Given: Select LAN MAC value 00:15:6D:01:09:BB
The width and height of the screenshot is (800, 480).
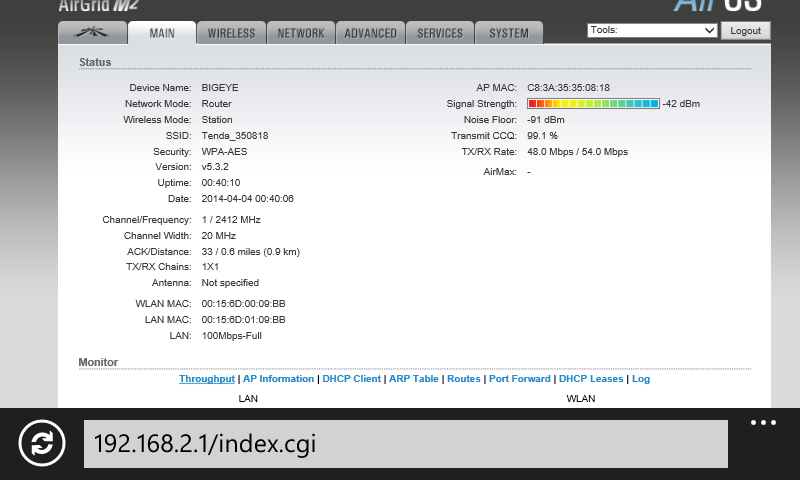Looking at the screenshot, I should [x=243, y=319].
